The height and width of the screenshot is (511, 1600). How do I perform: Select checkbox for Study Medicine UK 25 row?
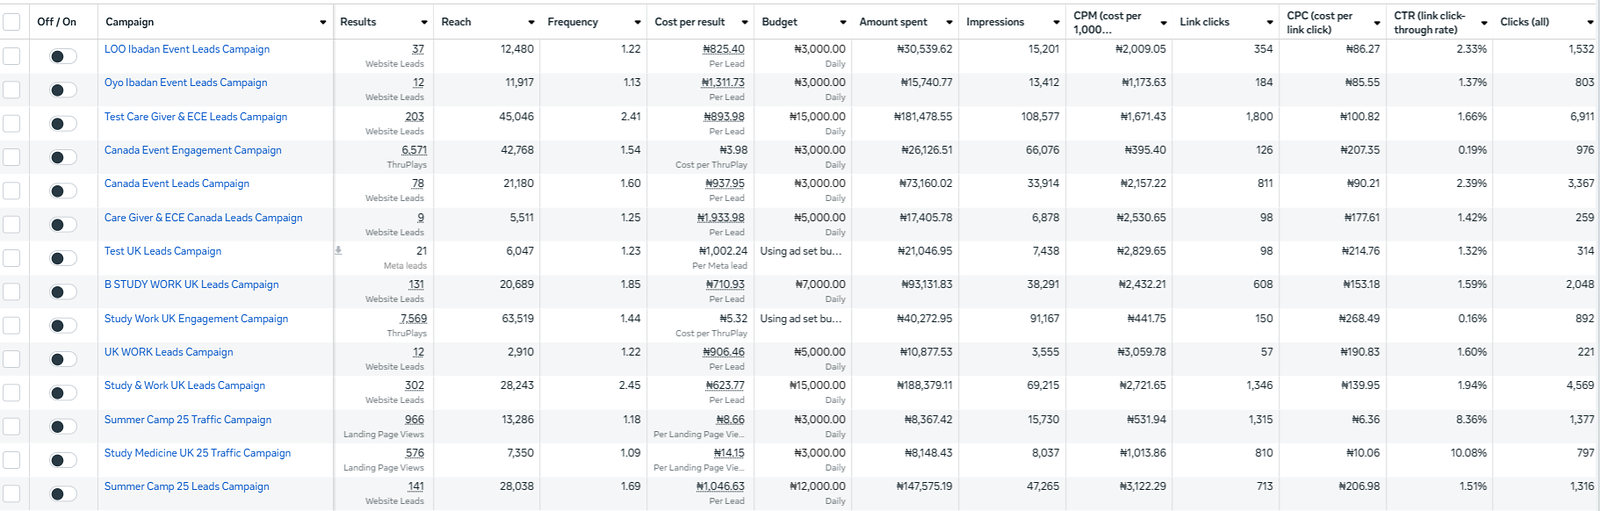[x=11, y=460]
